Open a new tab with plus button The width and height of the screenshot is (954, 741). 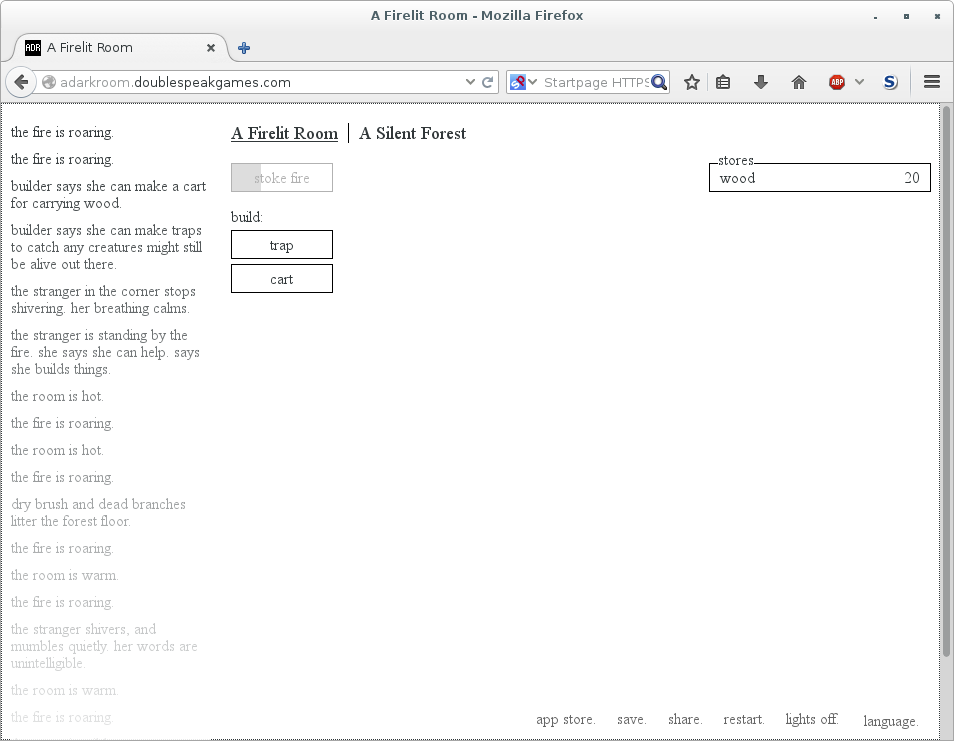pos(244,48)
